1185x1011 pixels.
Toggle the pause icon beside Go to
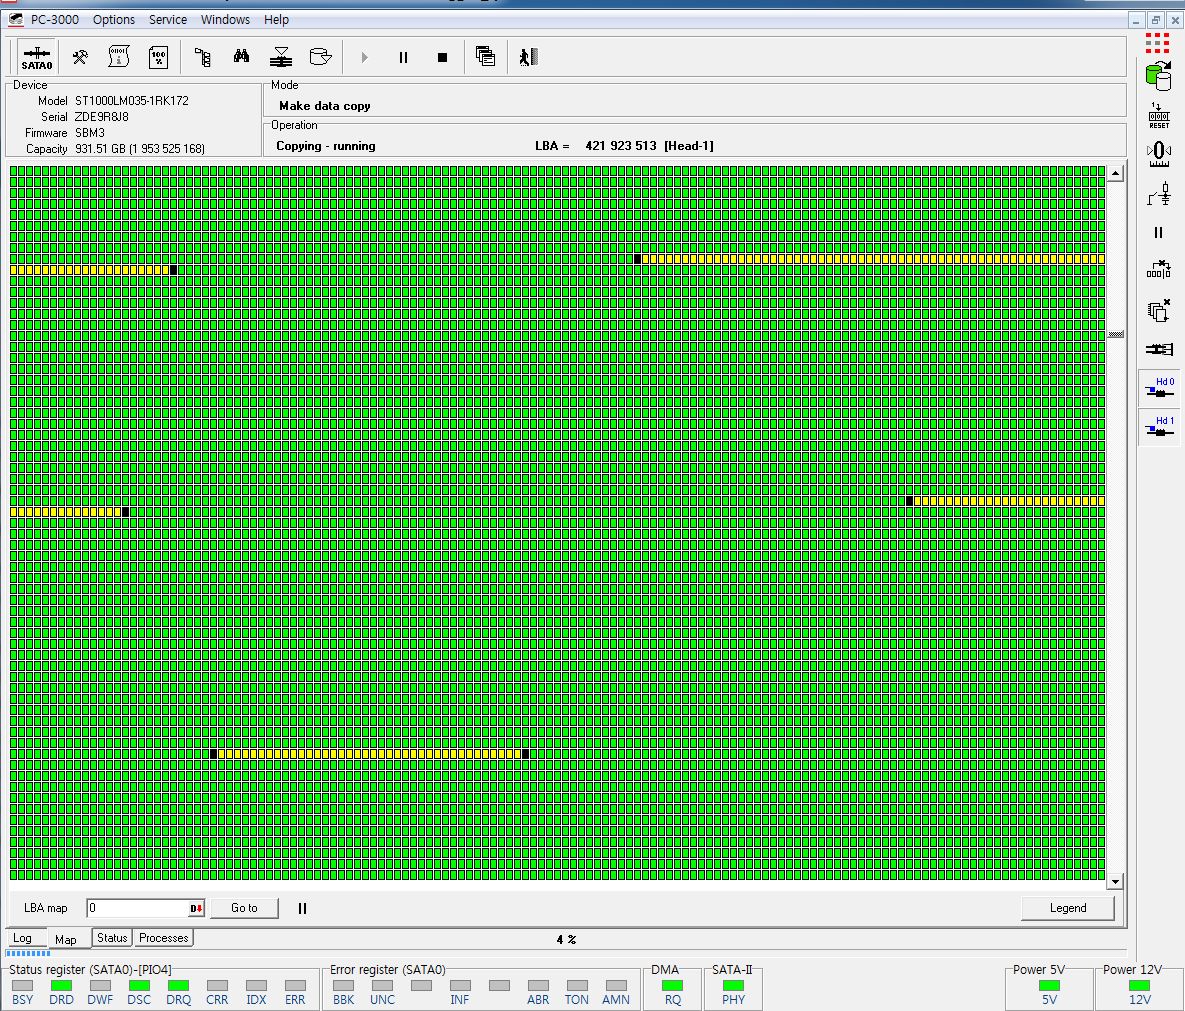[302, 908]
